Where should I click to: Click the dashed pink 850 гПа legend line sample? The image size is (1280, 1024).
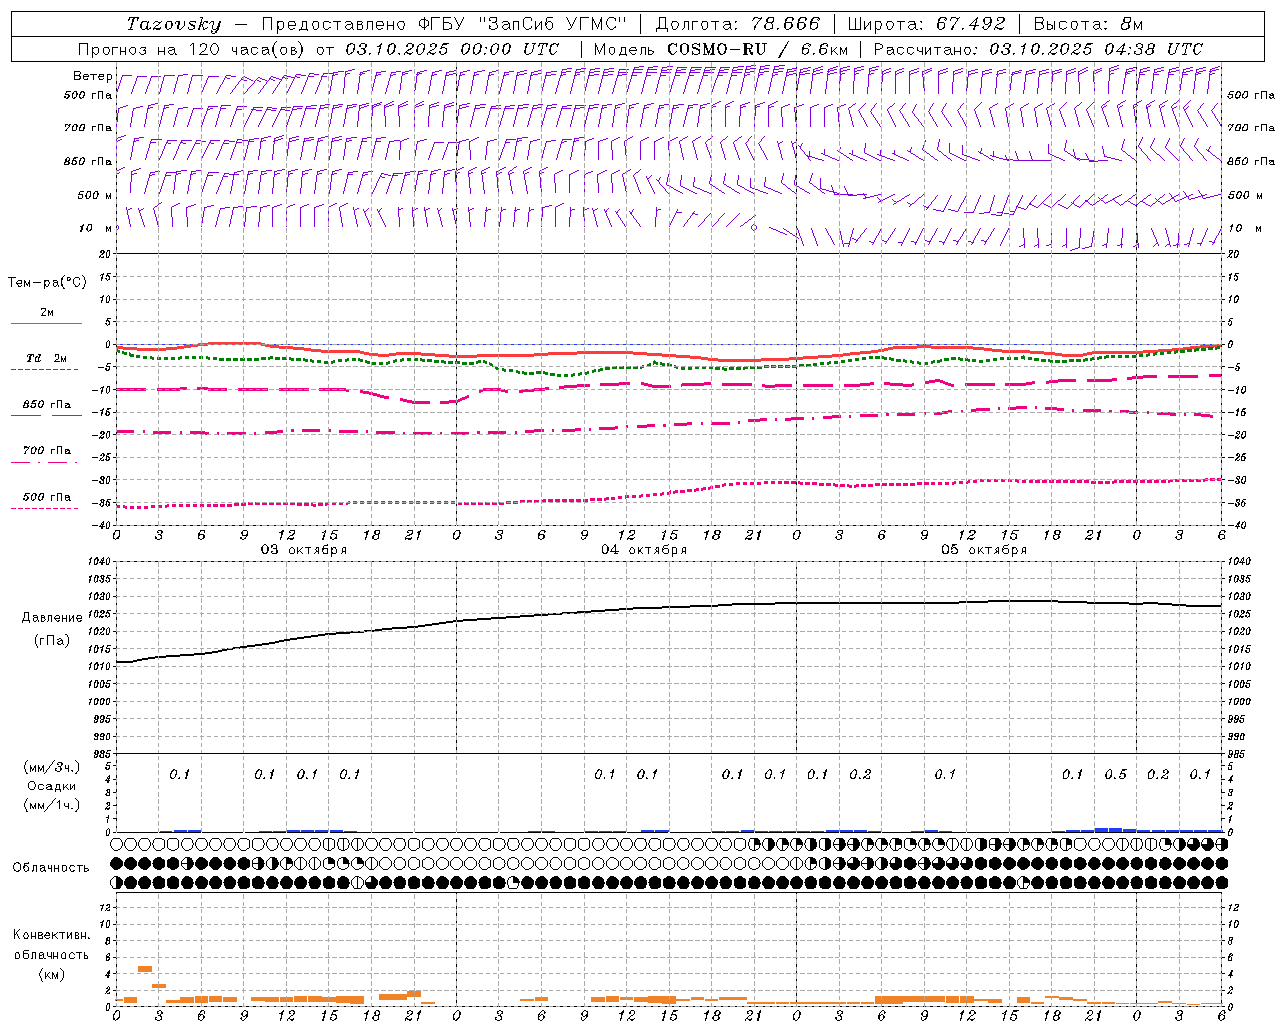coord(46,416)
